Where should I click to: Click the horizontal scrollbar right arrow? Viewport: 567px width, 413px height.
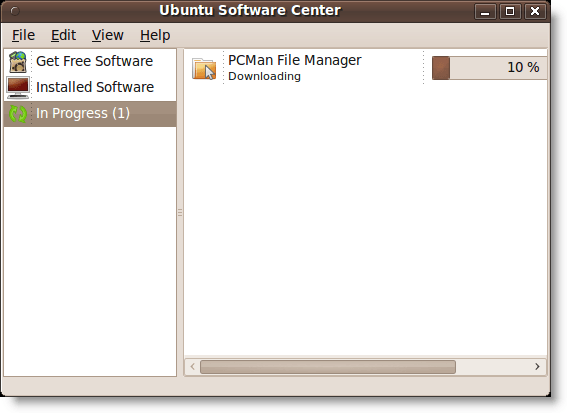pyautogui.click(x=537, y=367)
